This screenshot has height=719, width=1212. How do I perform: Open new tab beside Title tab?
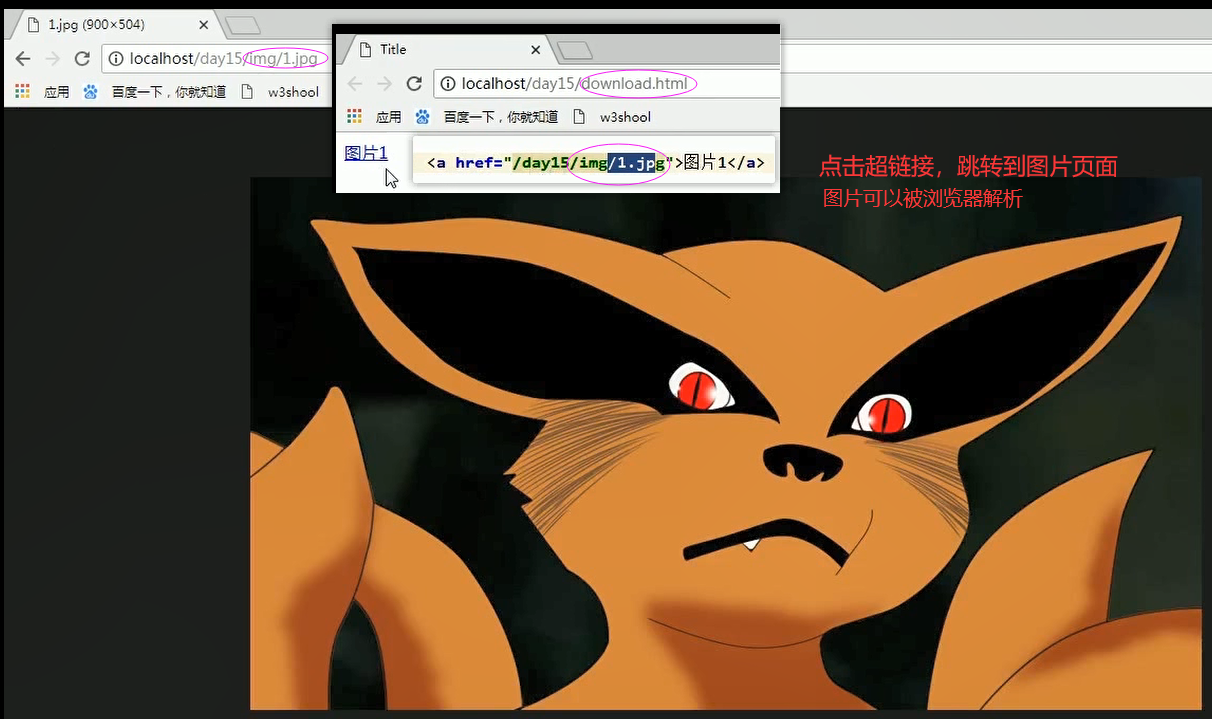tap(575, 50)
